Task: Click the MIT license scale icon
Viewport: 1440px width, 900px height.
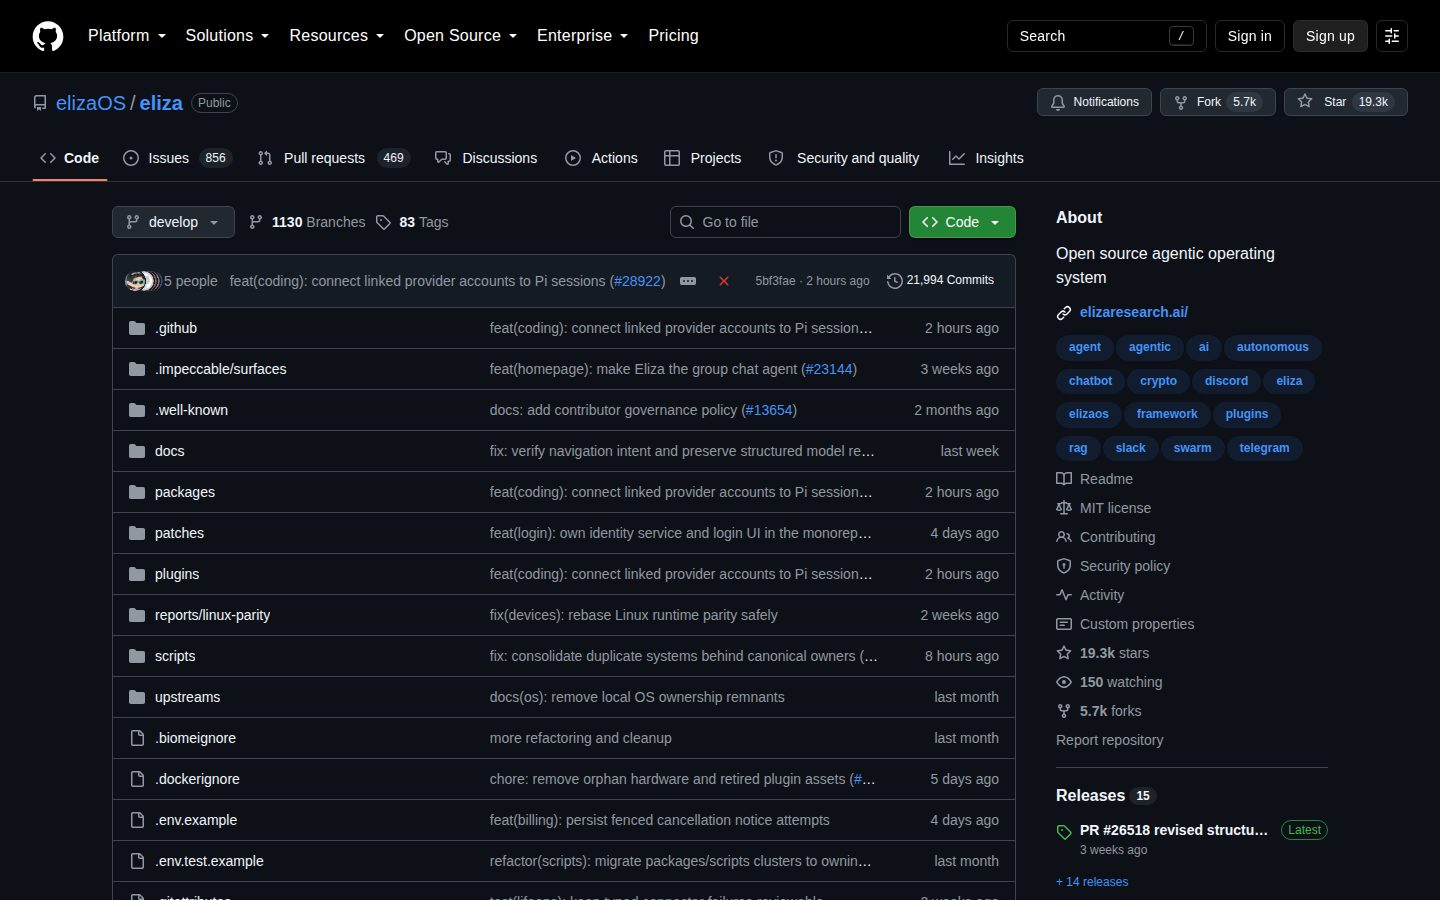Action: point(1064,508)
